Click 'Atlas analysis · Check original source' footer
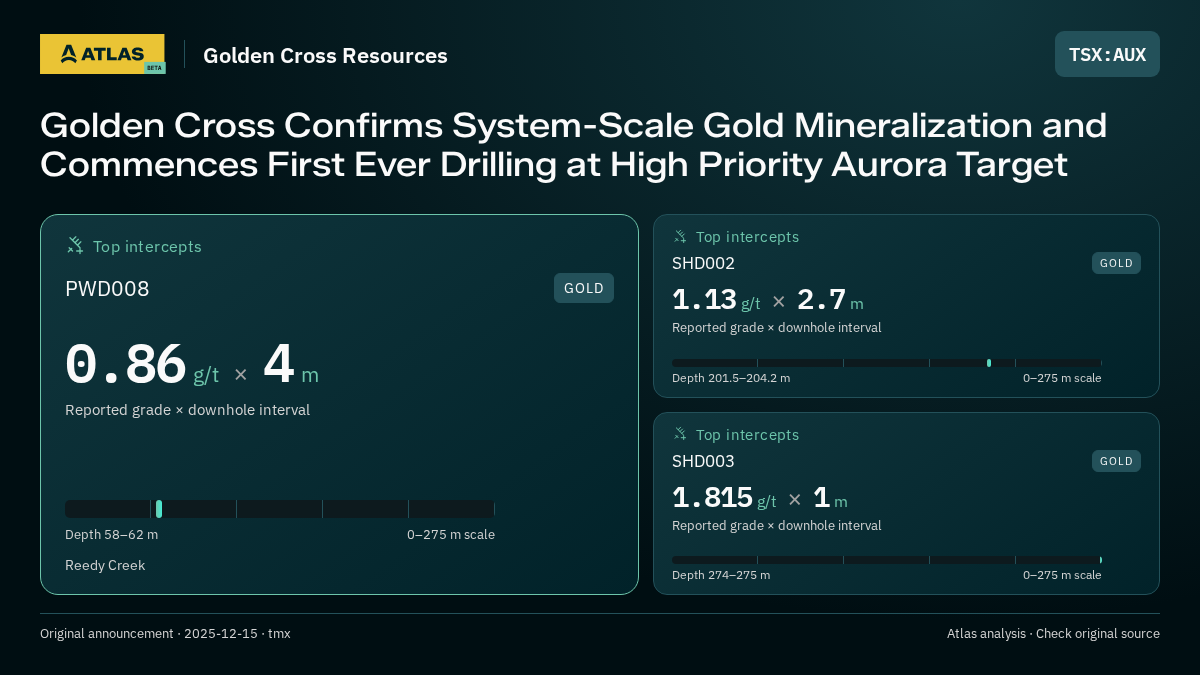Image resolution: width=1200 pixels, height=675 pixels. [x=1053, y=633]
